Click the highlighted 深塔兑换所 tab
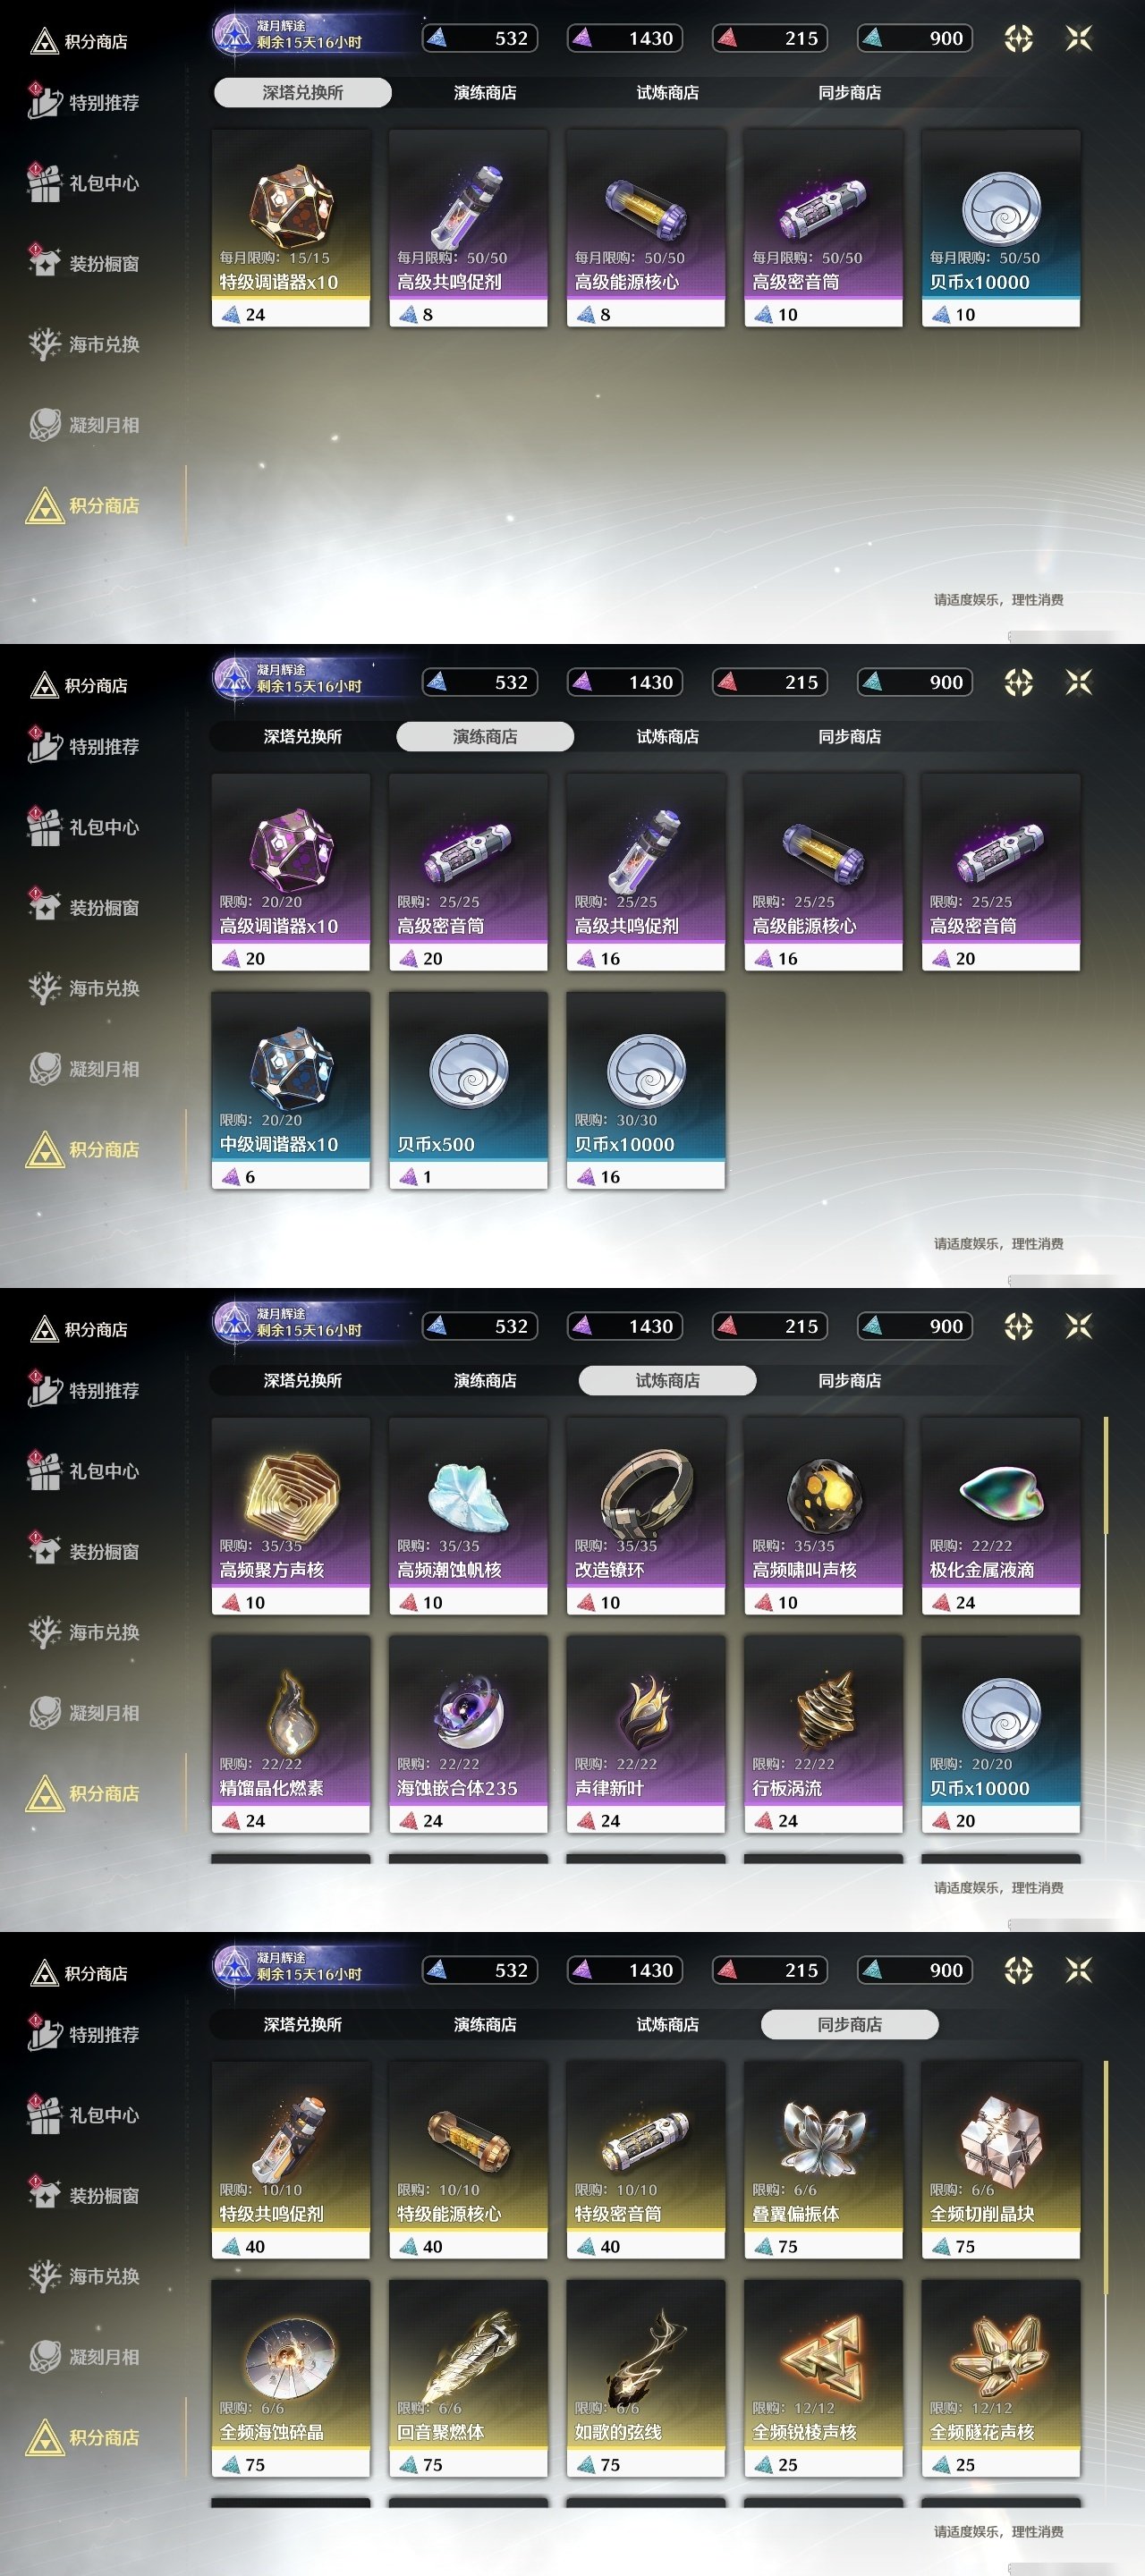The width and height of the screenshot is (1145, 2576). [x=302, y=92]
